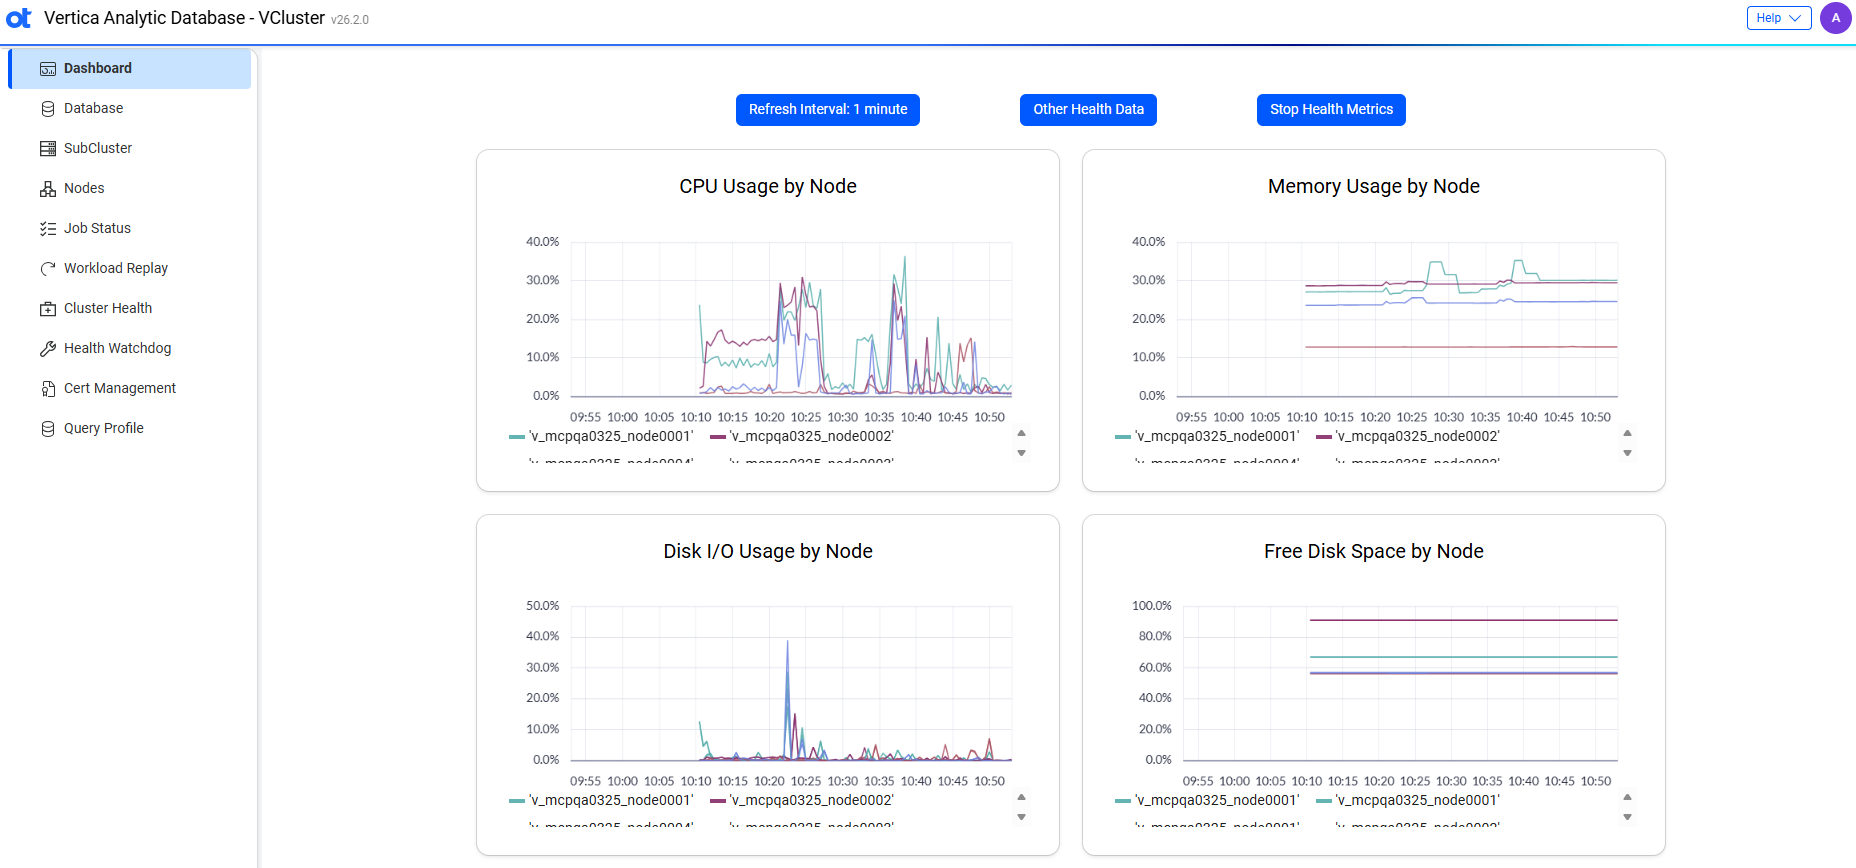This screenshot has width=1856, height=868.
Task: Page up the Disk I/O legend
Action: click(1021, 797)
